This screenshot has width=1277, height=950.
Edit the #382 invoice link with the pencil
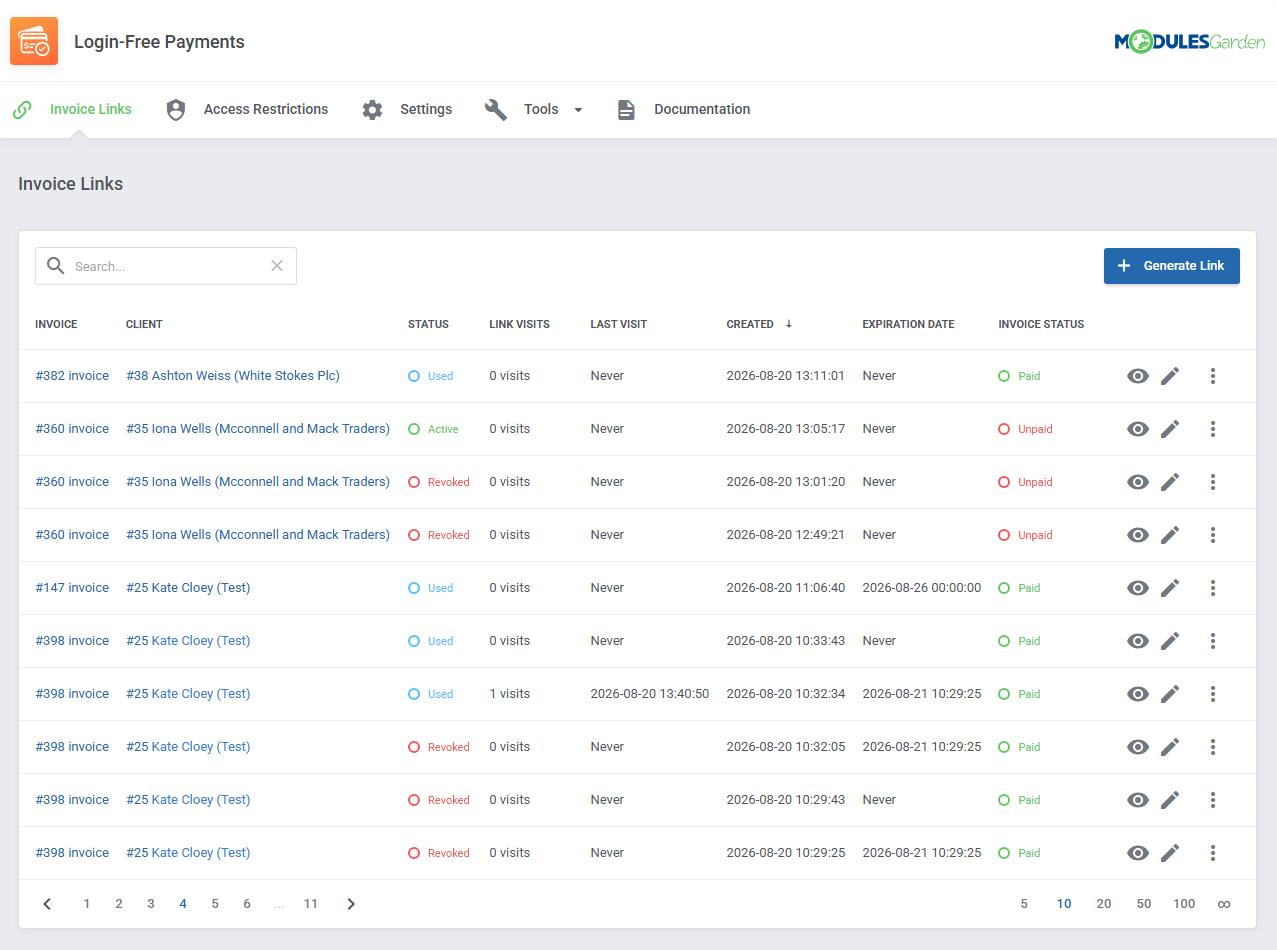pyautogui.click(x=1170, y=376)
